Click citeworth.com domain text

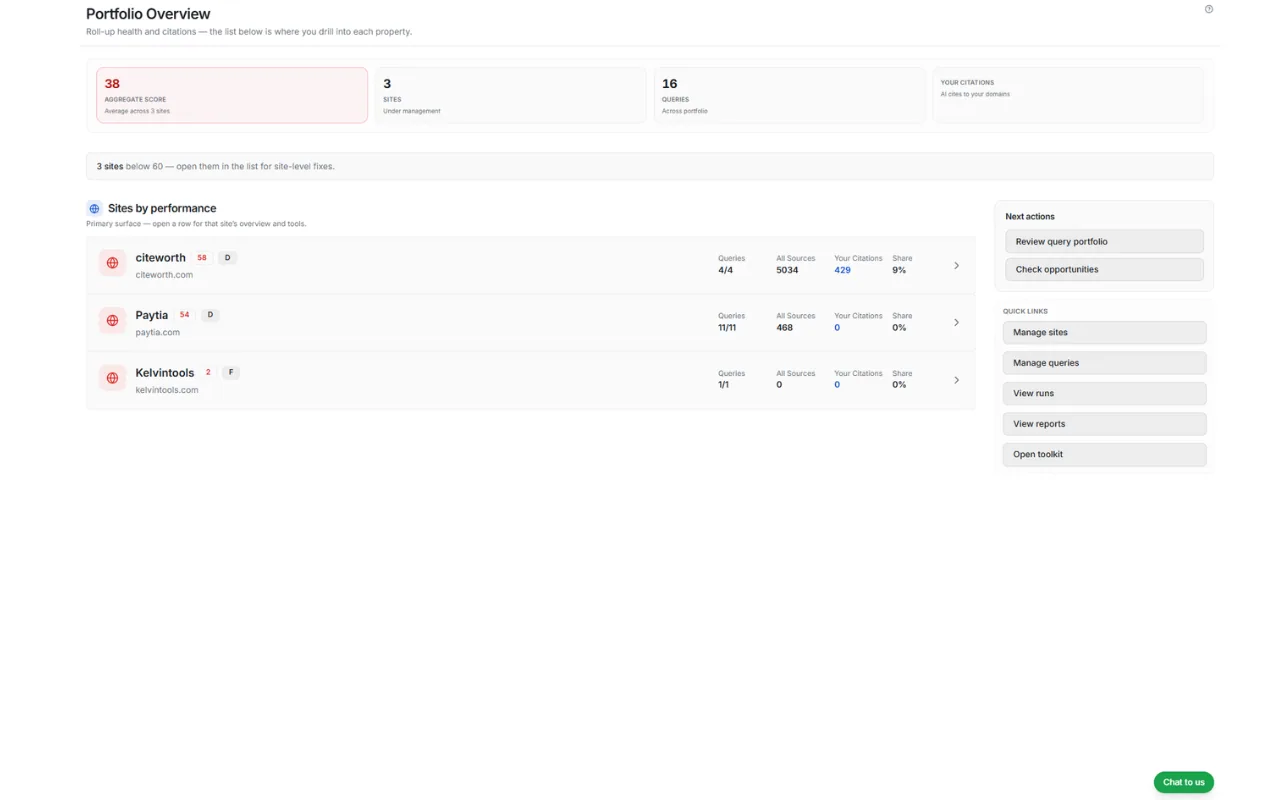[x=164, y=275]
